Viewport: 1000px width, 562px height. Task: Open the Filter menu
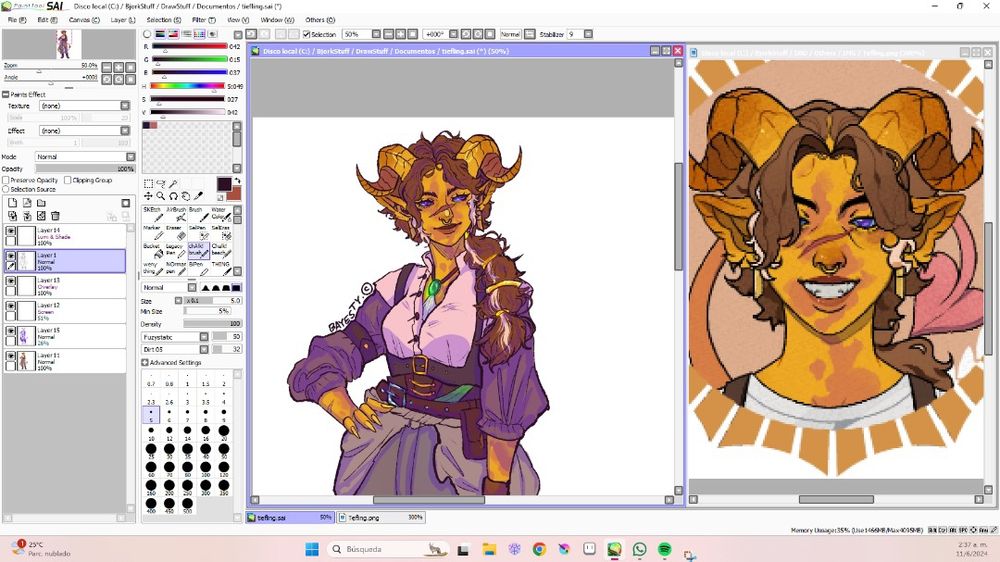tap(204, 20)
